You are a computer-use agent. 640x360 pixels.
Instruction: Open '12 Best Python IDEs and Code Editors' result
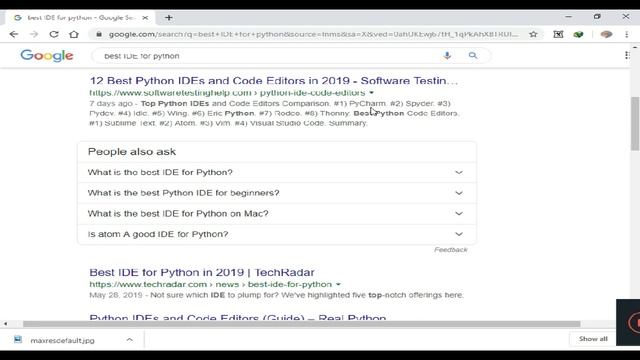[x=273, y=80]
